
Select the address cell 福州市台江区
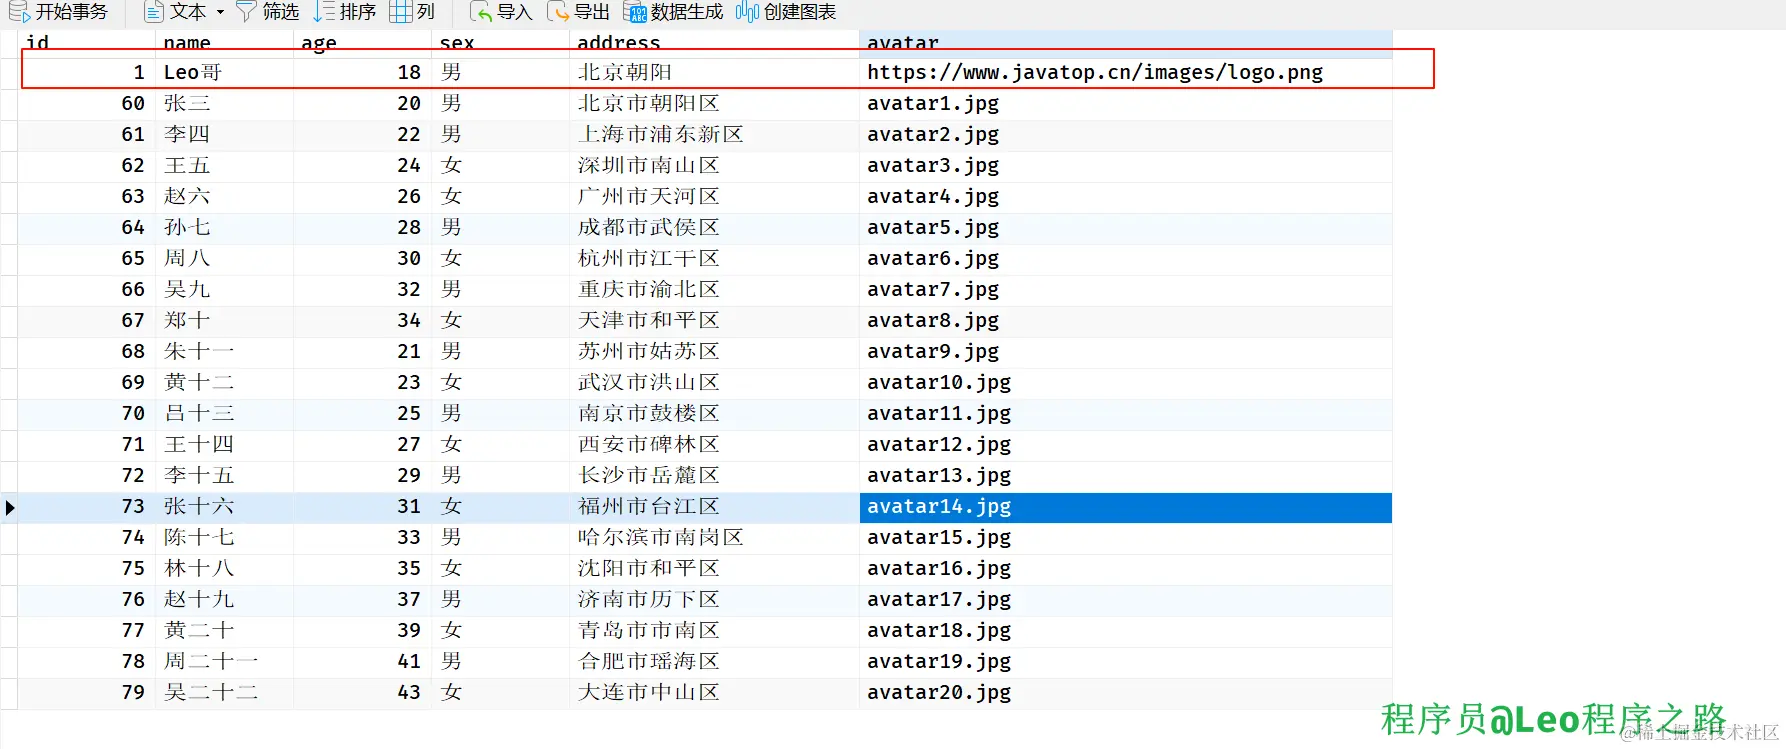[714, 506]
